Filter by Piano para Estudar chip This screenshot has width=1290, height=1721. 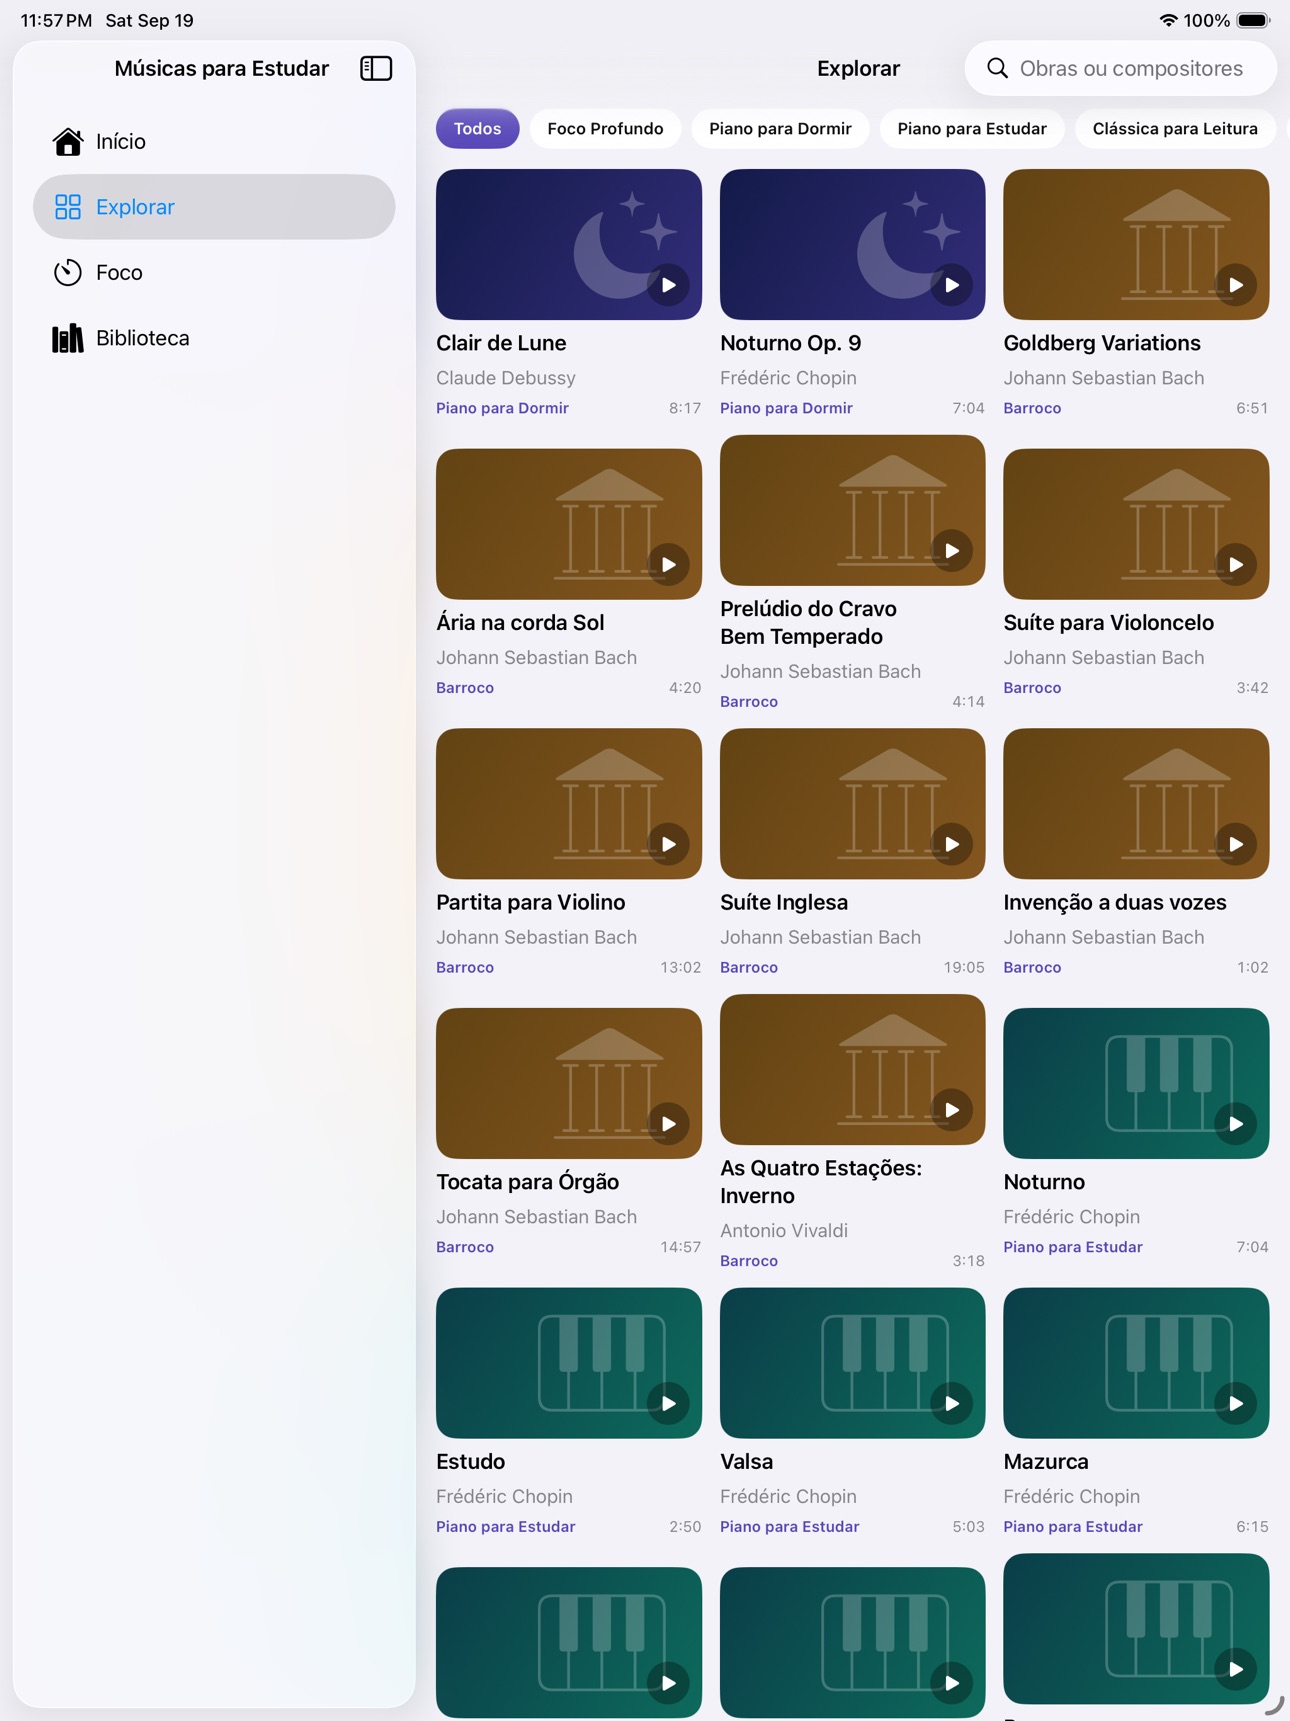971,128
